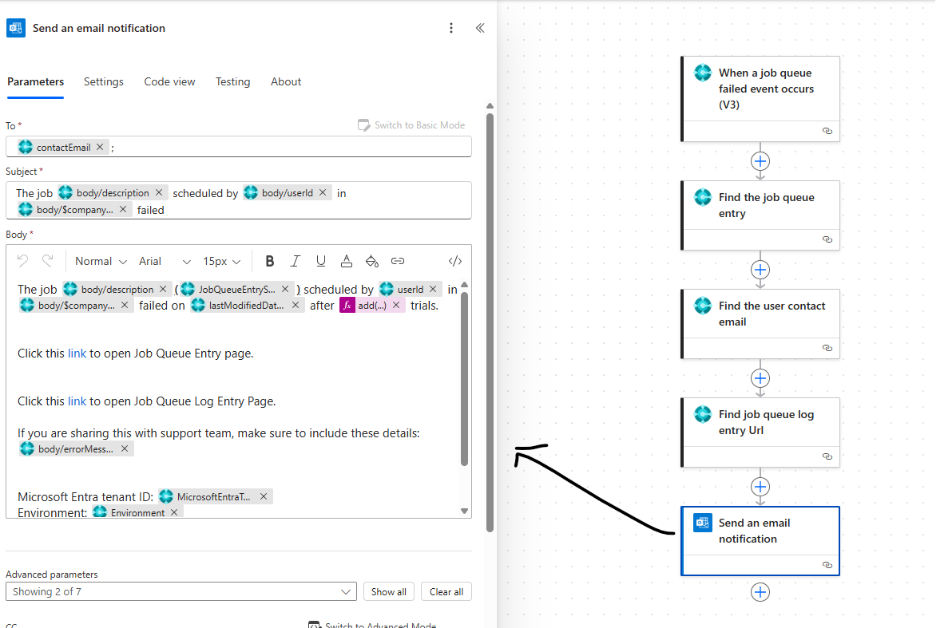Expand the Showing 2 of 7 advanced parameters dropdown
The height and width of the screenshot is (628, 936).
coord(180,591)
